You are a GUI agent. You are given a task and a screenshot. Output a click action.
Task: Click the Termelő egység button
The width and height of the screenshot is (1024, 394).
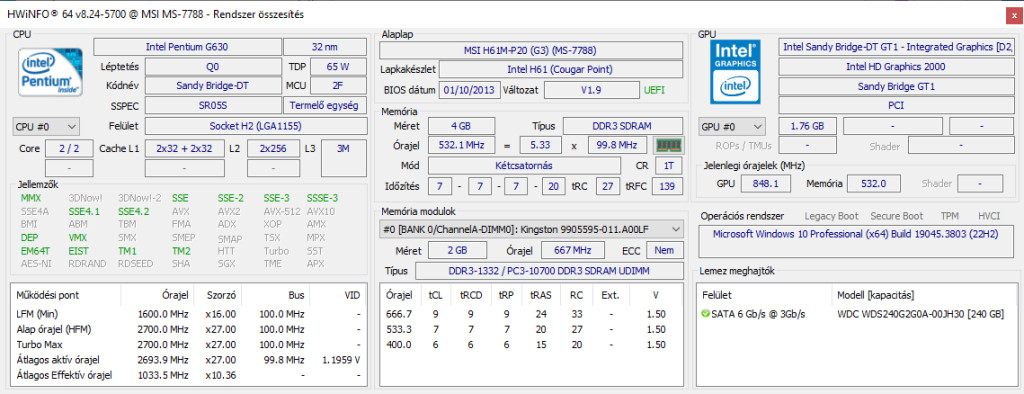click(325, 106)
